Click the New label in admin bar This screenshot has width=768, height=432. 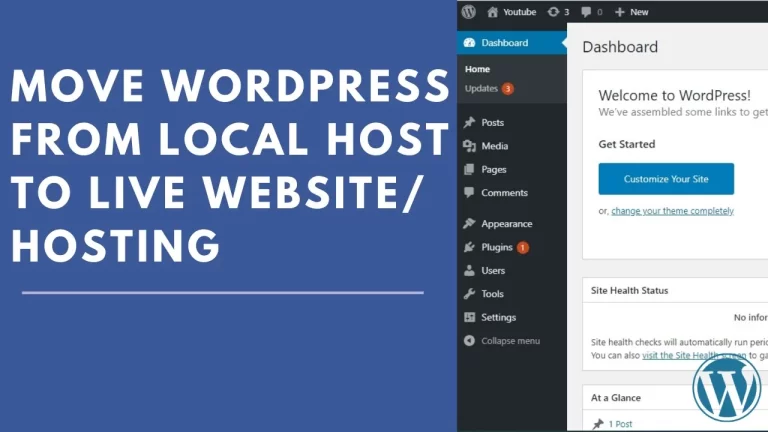click(639, 12)
